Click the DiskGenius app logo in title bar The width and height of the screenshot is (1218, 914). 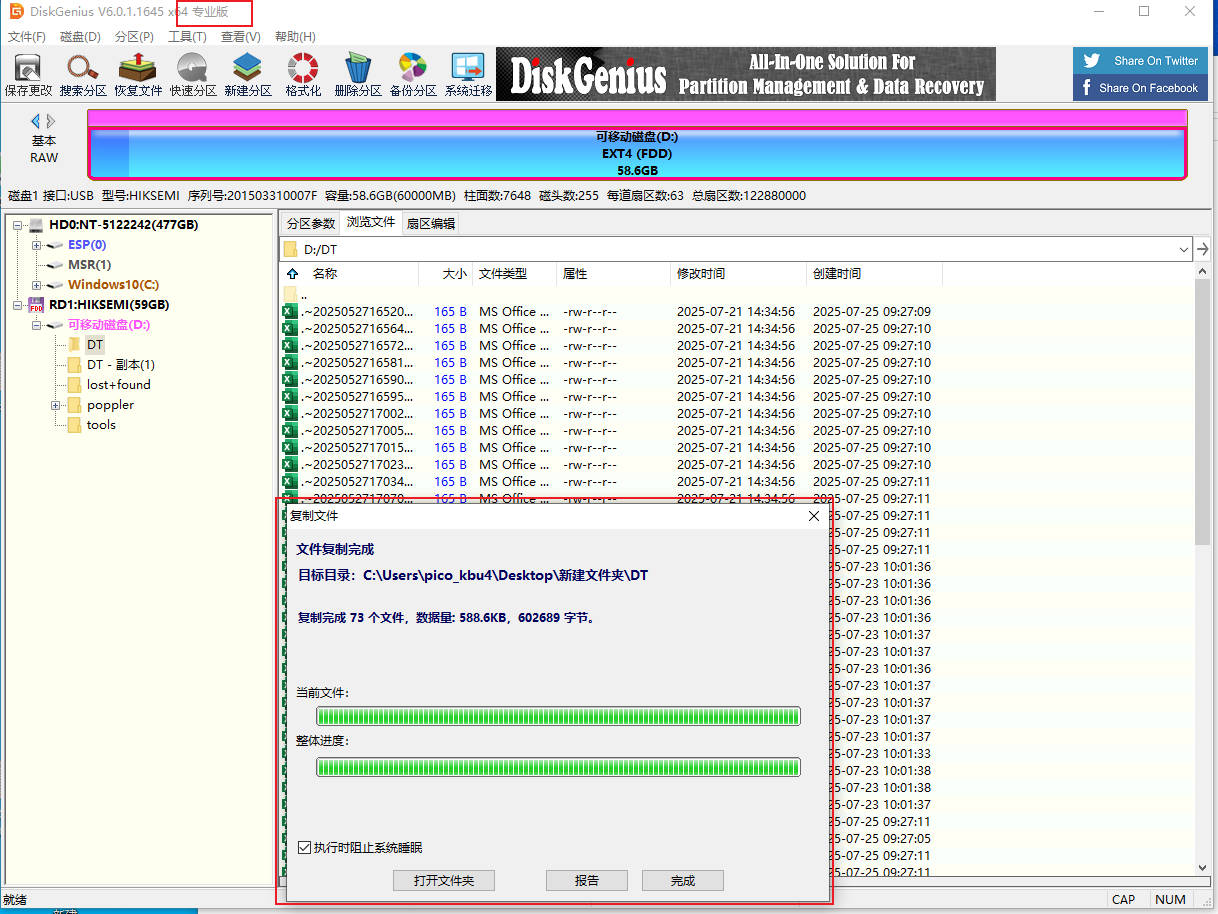[15, 12]
